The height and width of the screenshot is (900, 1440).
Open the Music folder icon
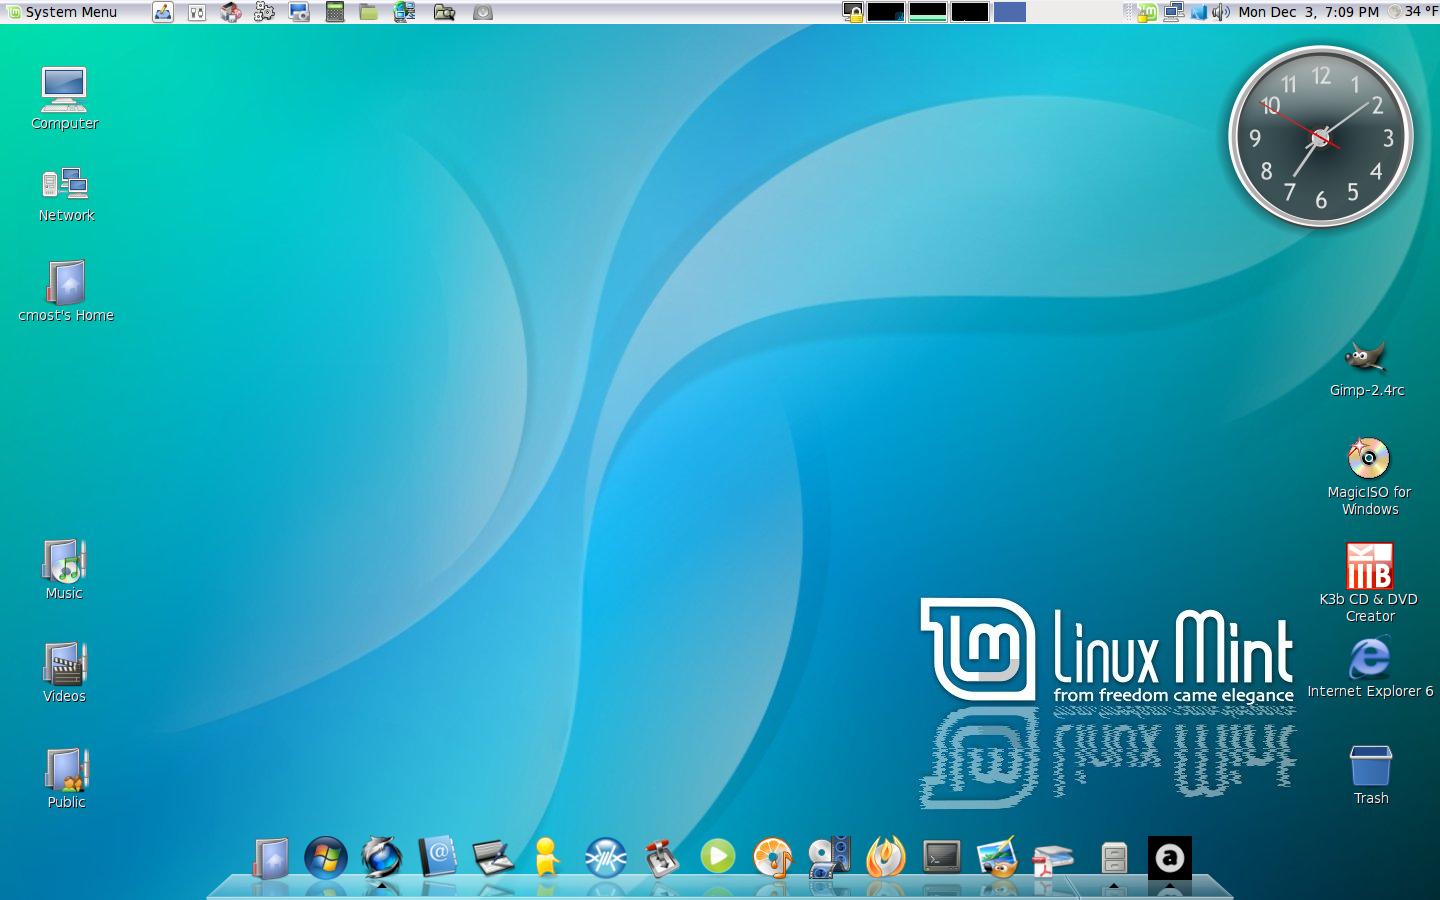coord(64,570)
